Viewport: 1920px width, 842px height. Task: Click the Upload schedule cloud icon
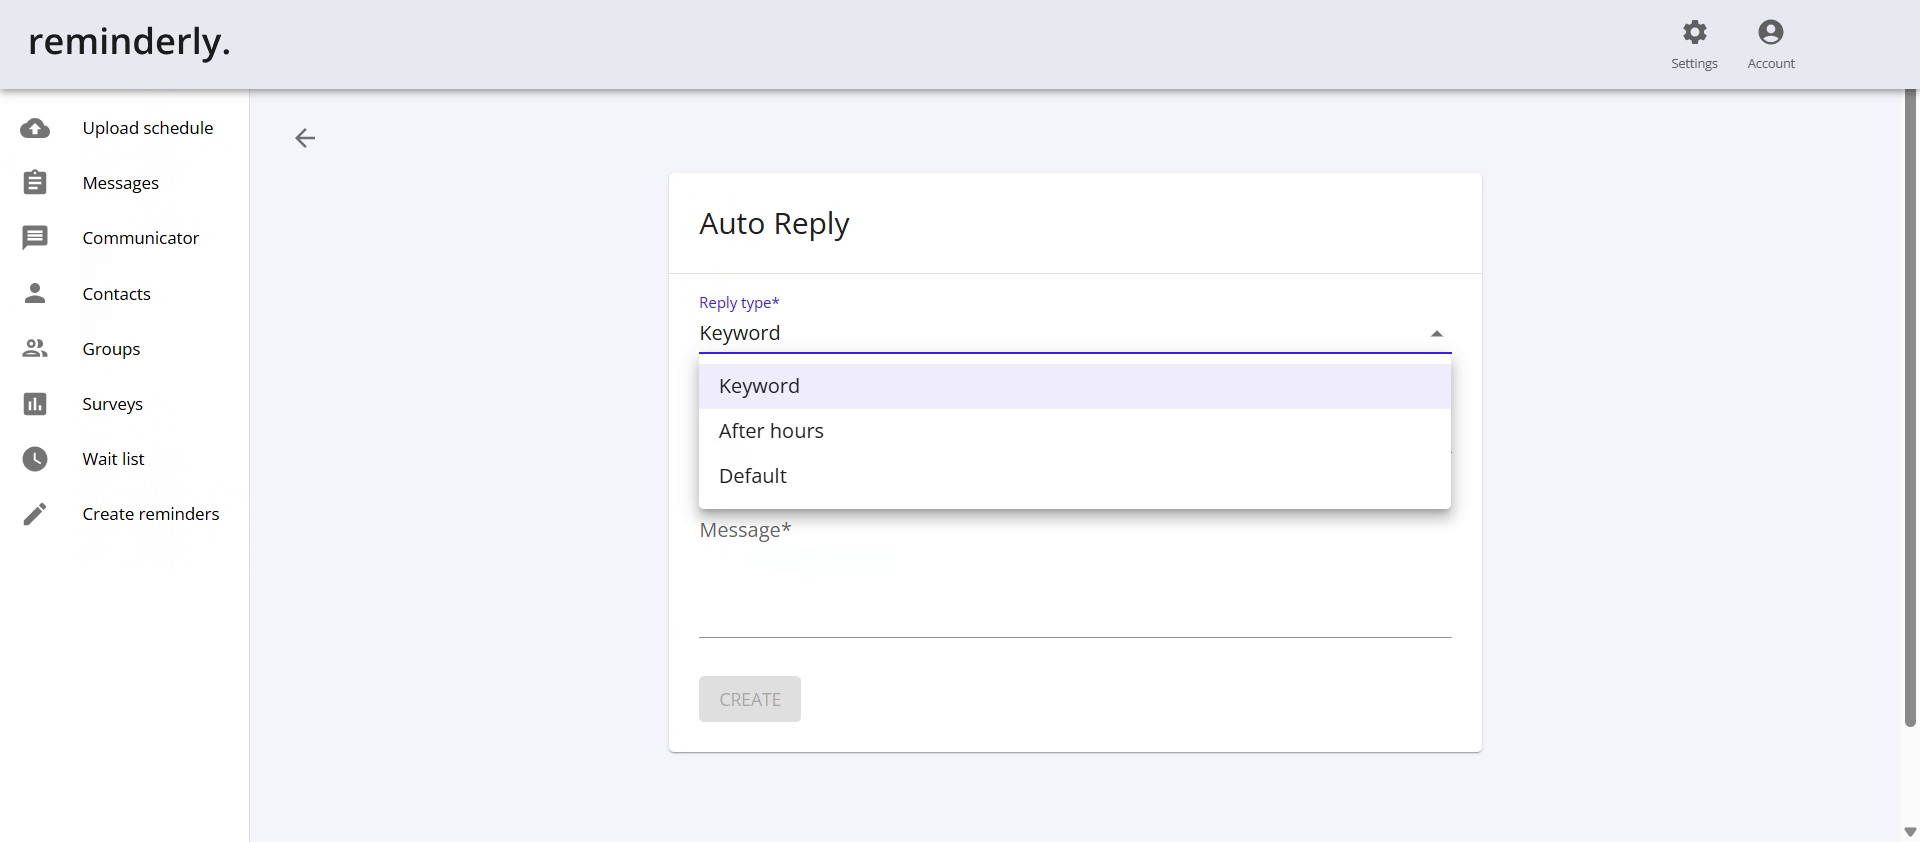(x=35, y=128)
